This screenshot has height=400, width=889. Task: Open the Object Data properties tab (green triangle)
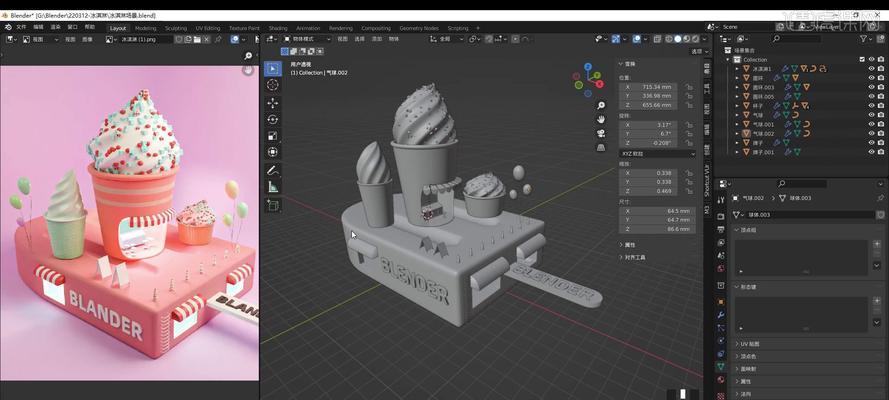click(721, 367)
